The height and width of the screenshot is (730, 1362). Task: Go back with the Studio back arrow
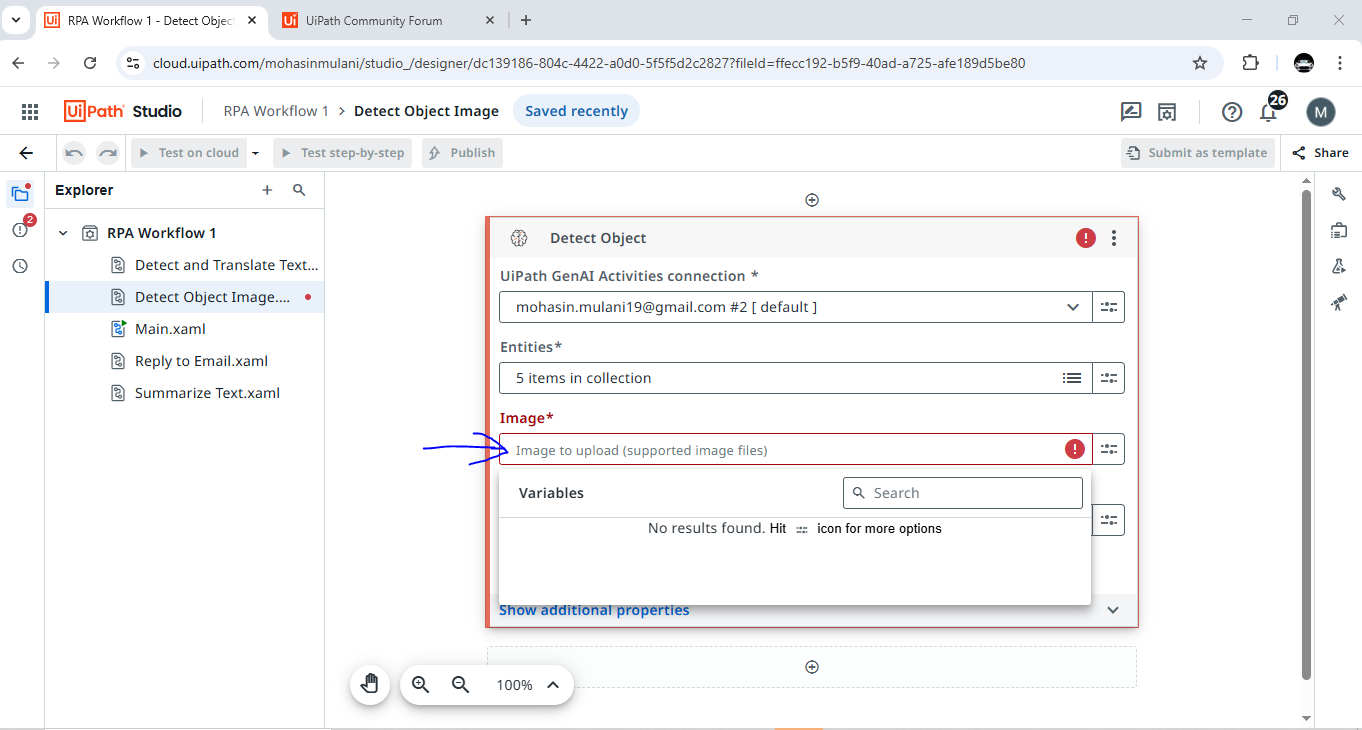(26, 153)
